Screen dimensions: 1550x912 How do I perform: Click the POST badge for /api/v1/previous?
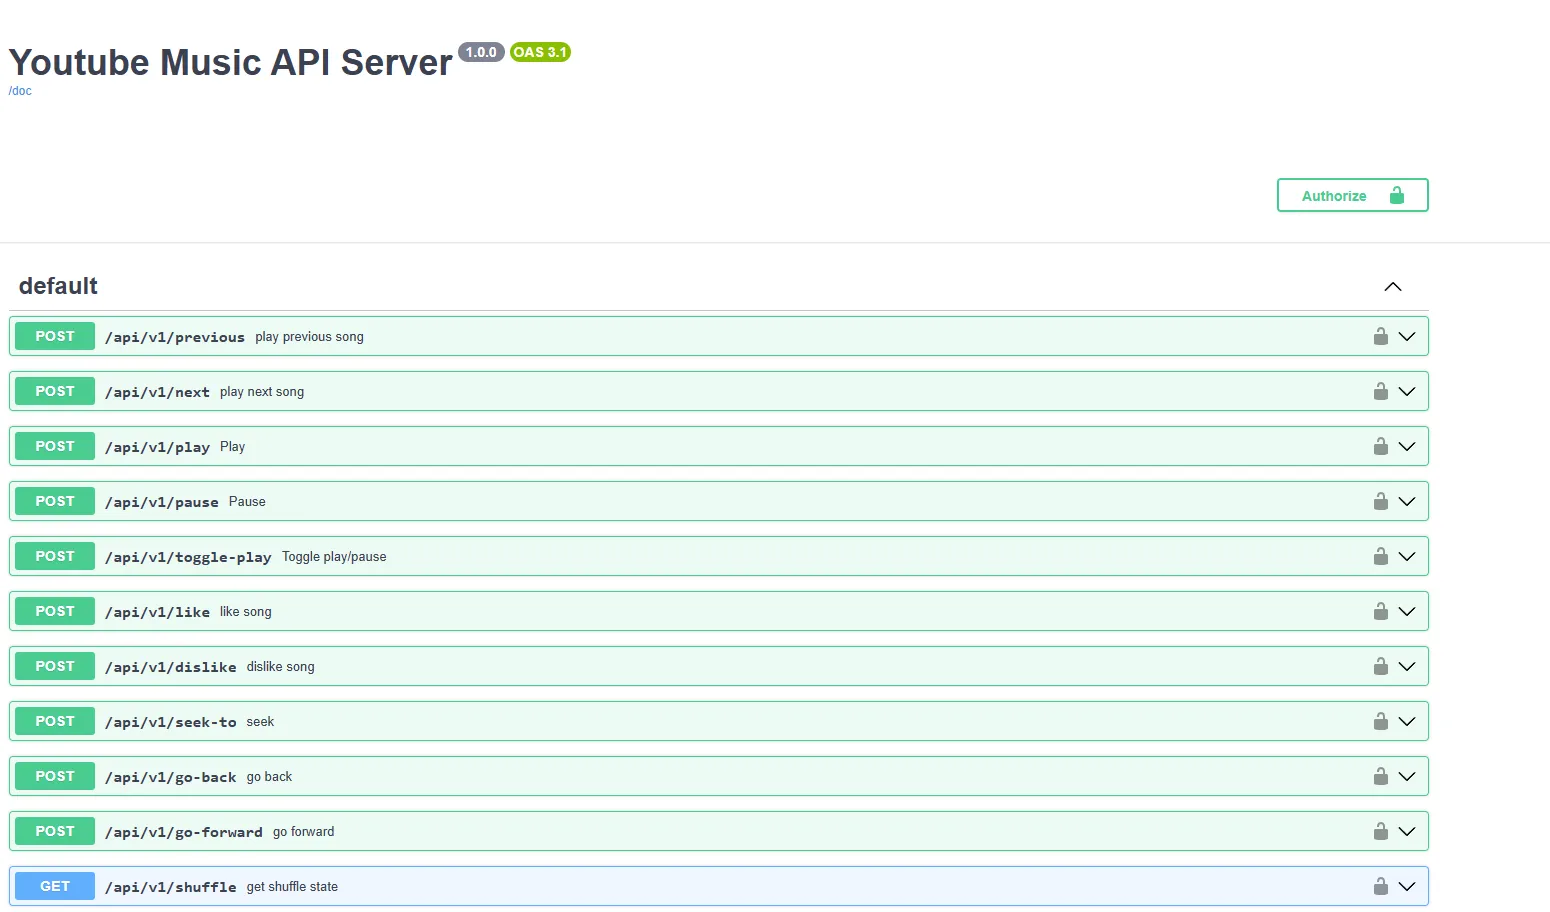pos(55,337)
